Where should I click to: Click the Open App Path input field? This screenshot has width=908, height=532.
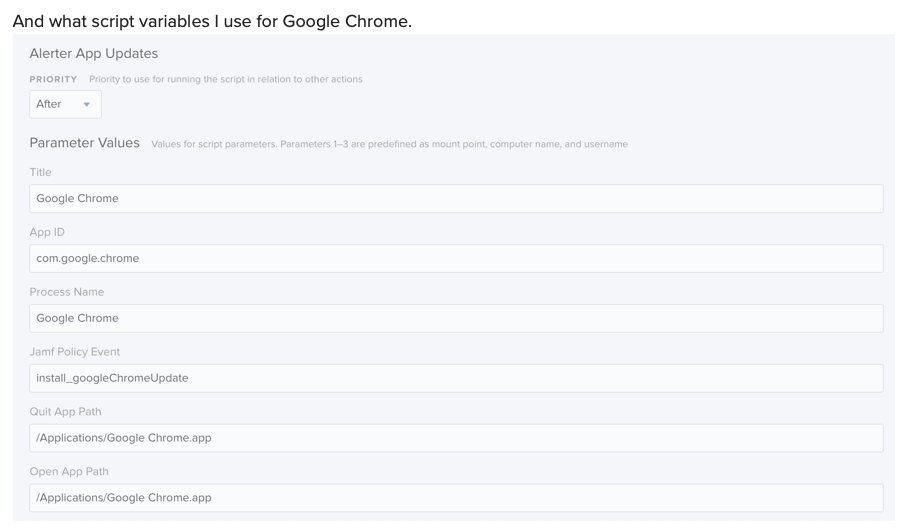[456, 498]
